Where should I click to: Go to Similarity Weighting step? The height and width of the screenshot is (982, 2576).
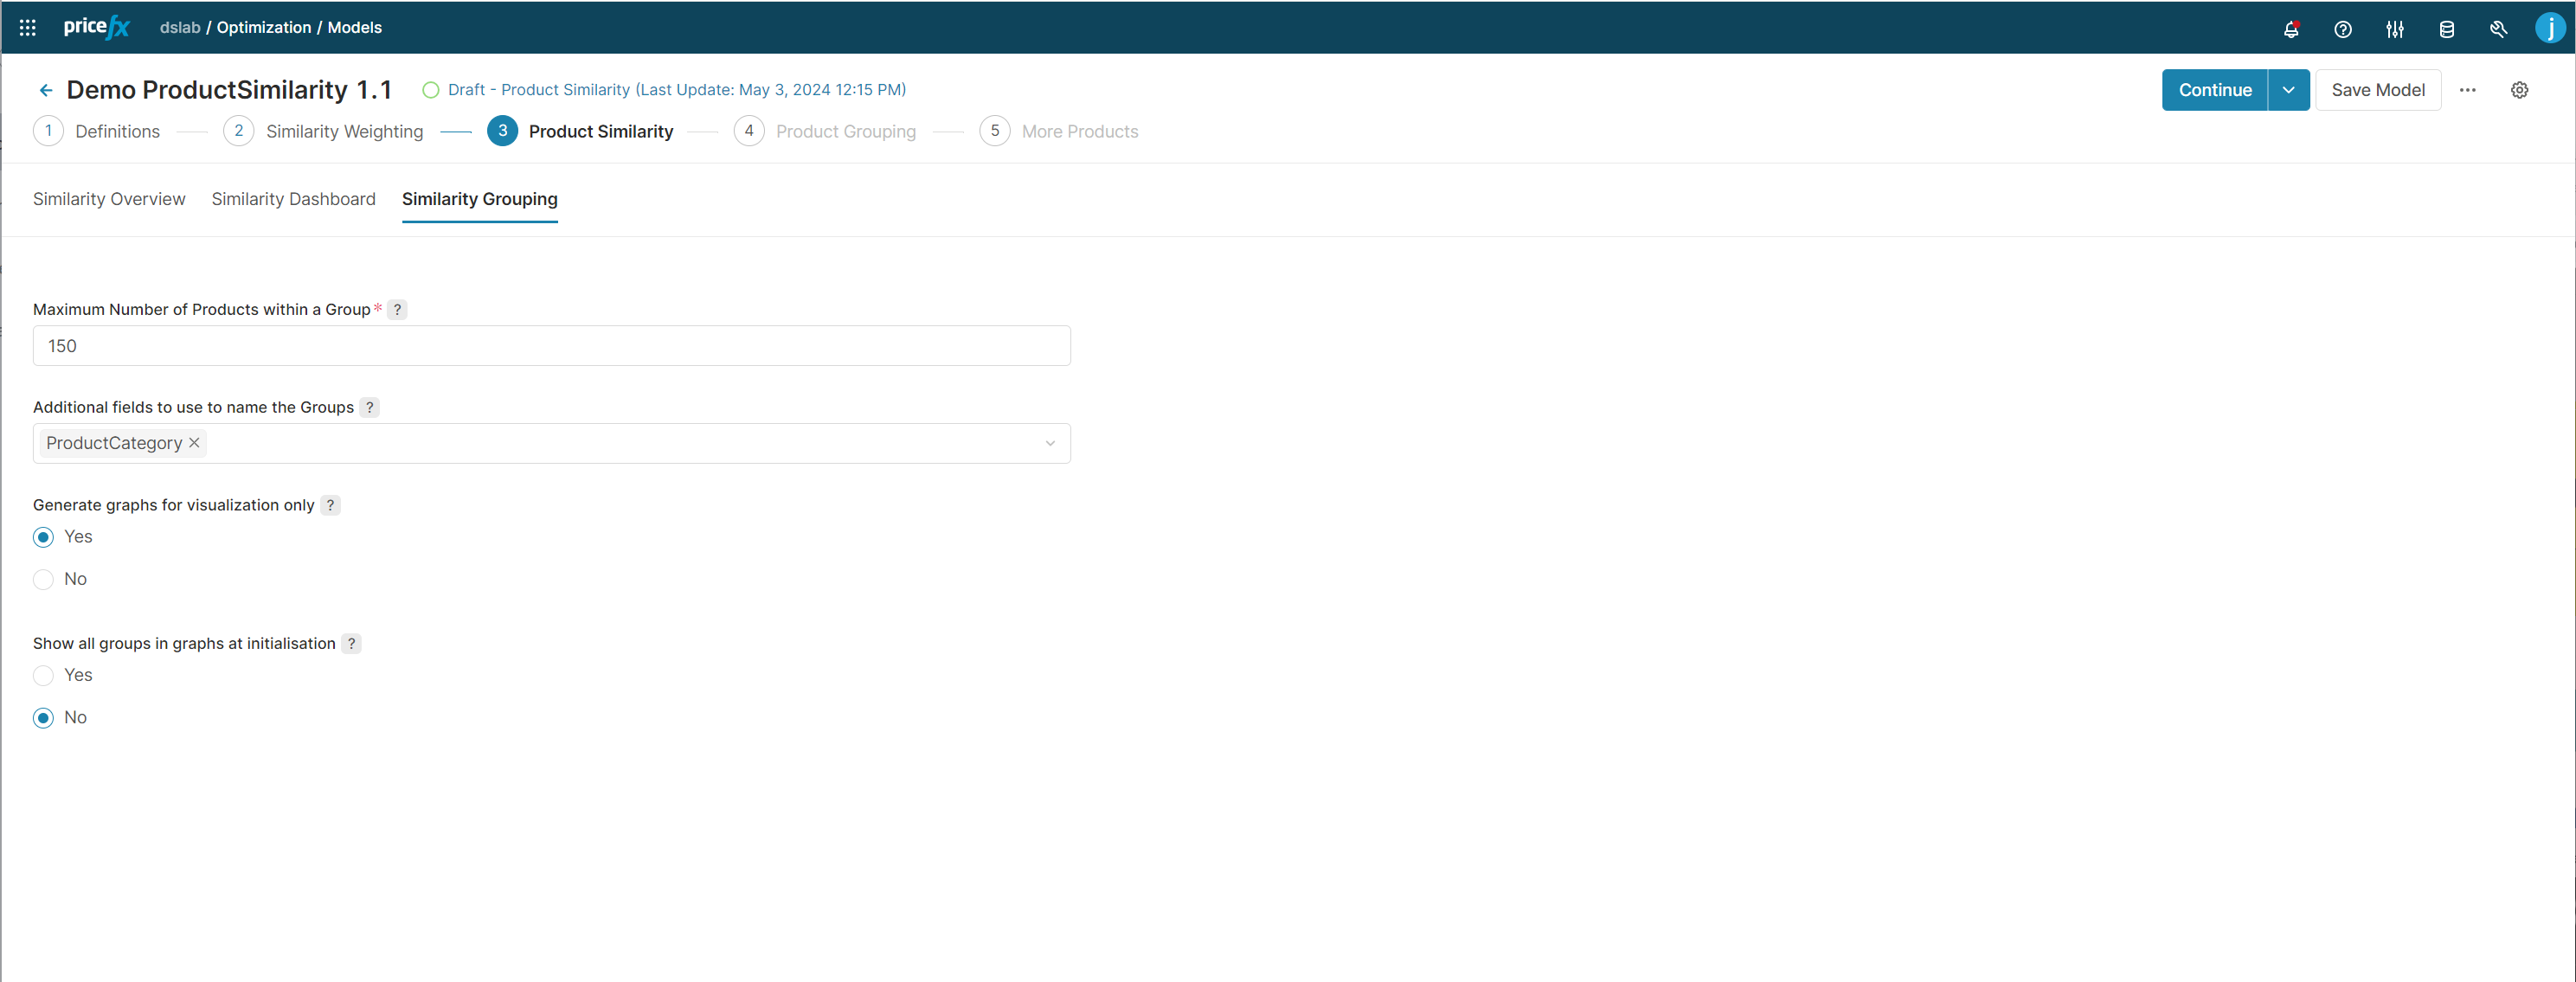[x=343, y=132]
